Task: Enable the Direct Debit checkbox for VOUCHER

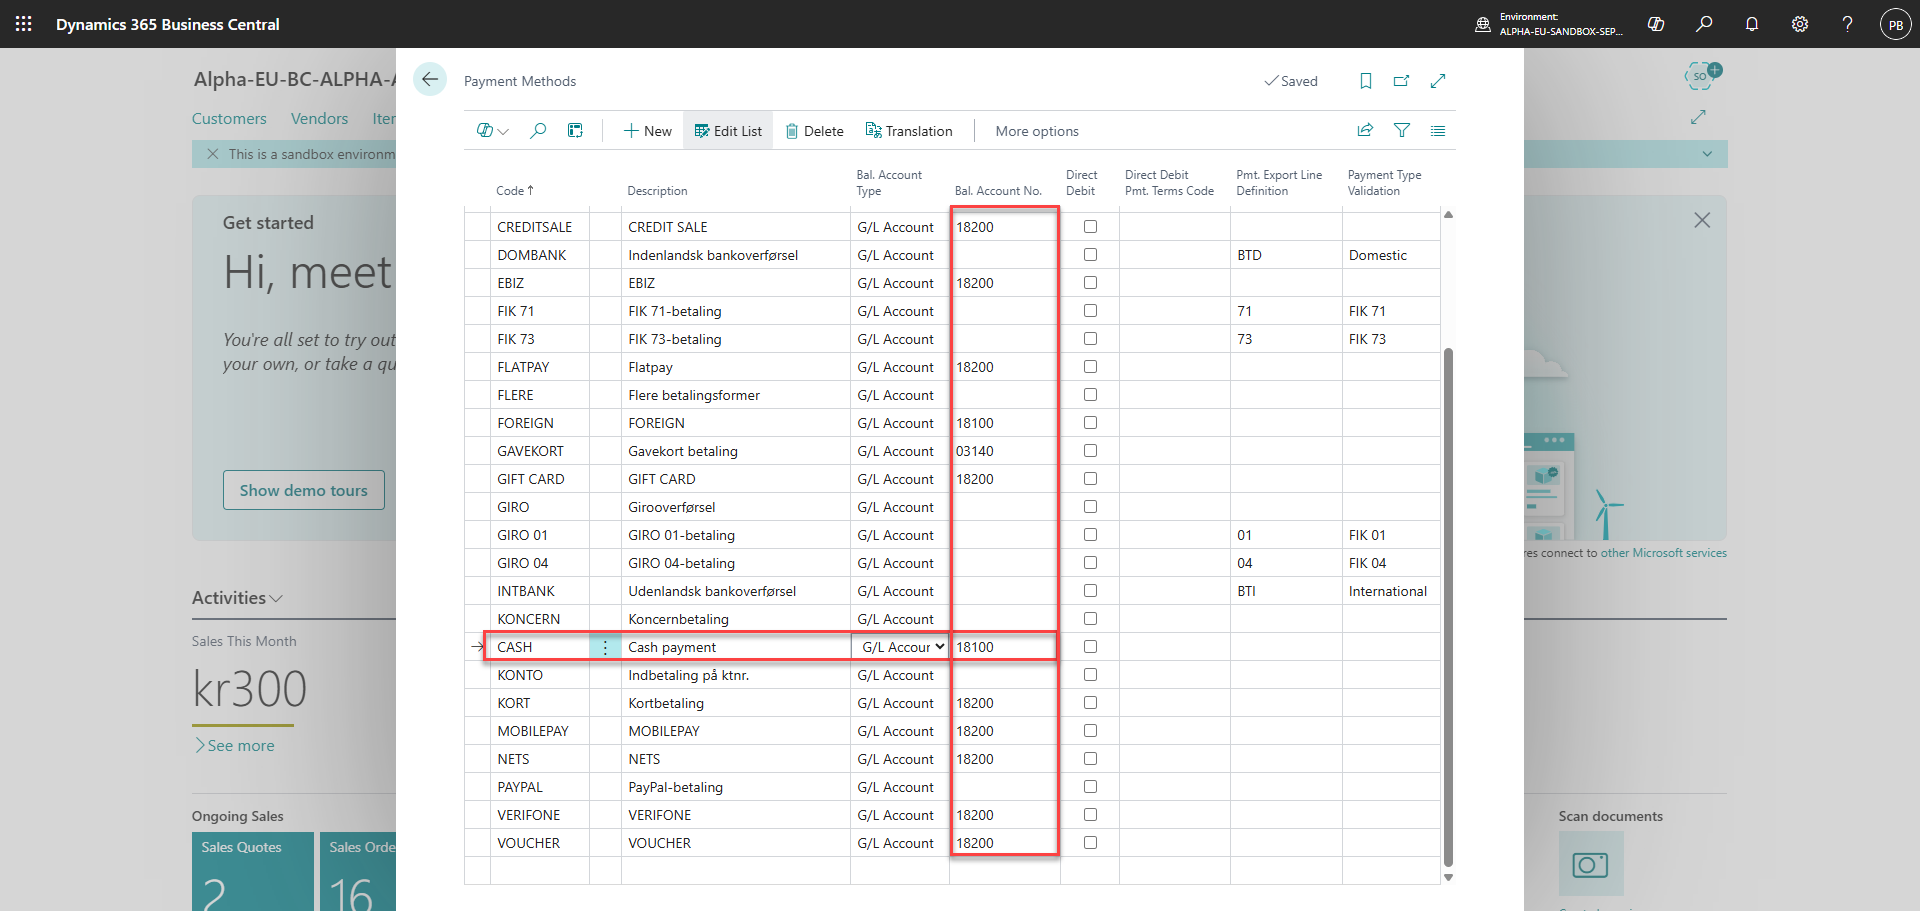Action: pos(1090,843)
